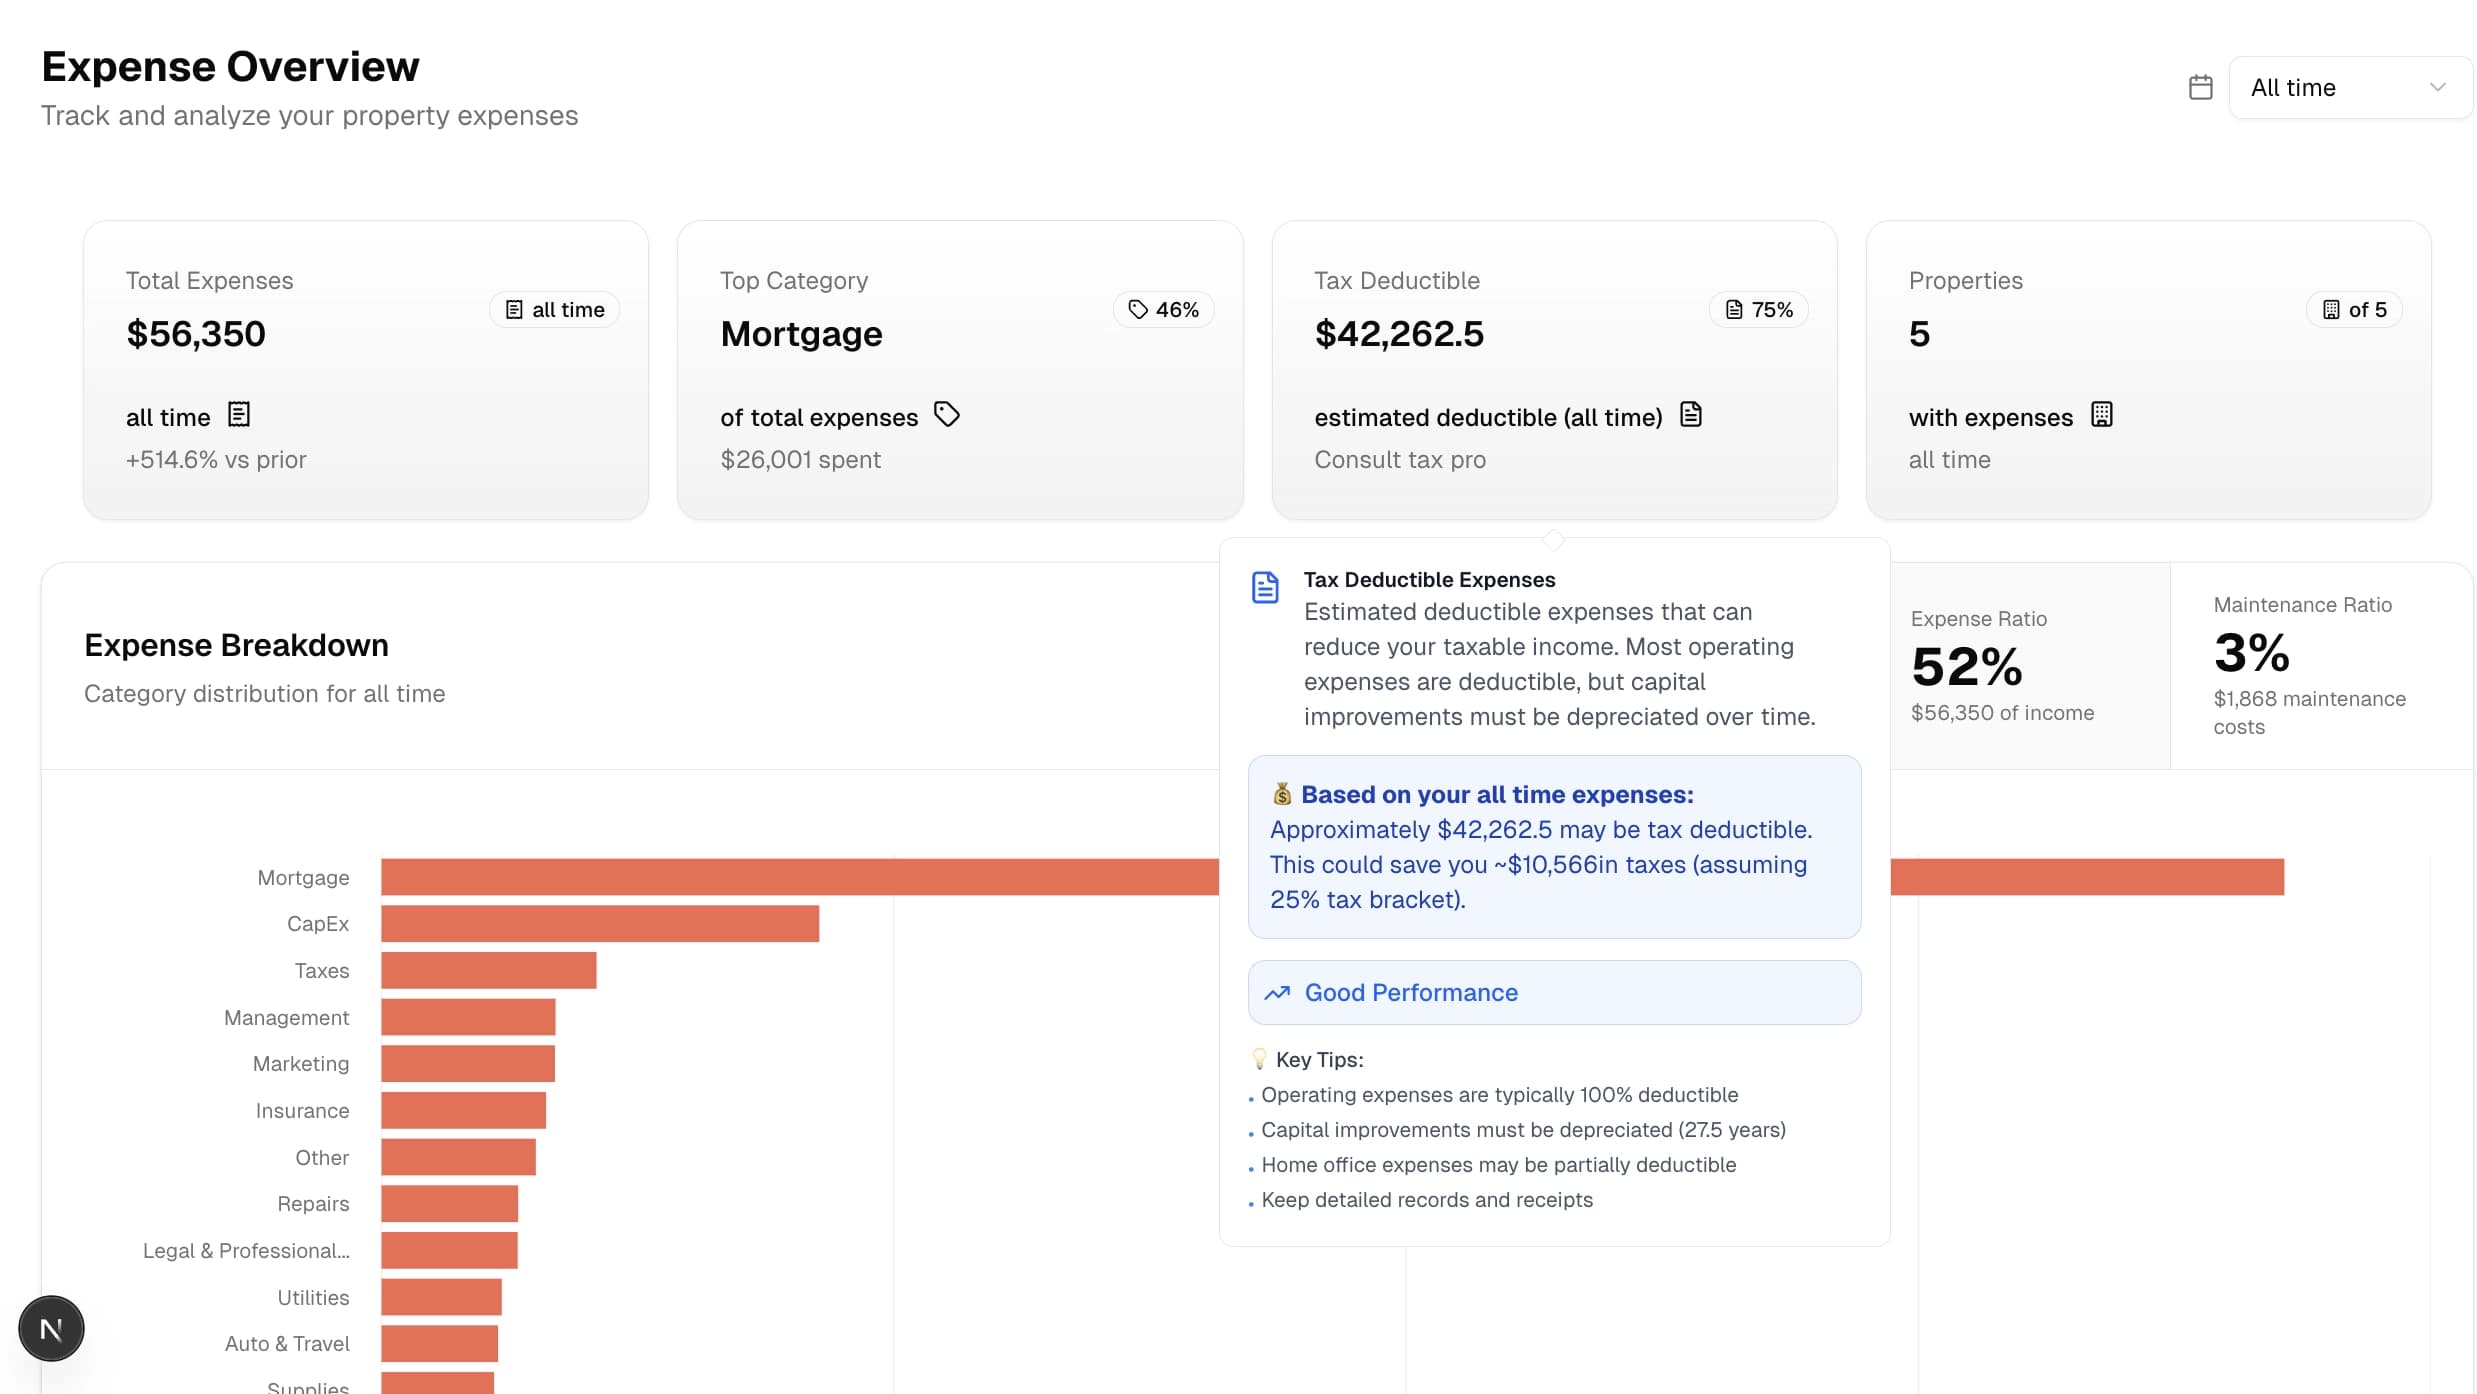Click the Next.js dev indicator in bottom-left corner
2477x1394 pixels.
[x=50, y=1328]
